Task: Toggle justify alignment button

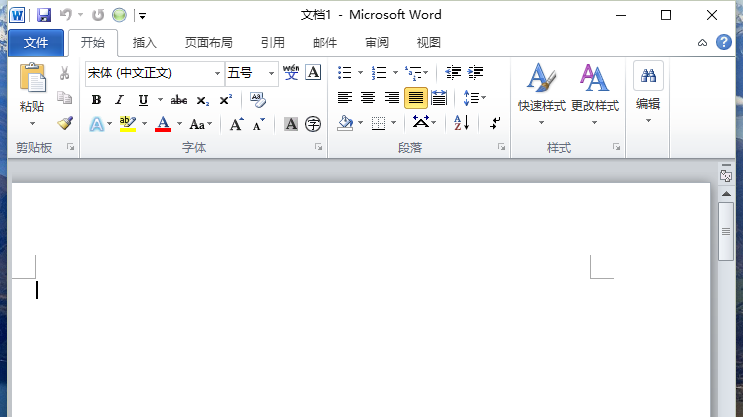Action: tap(416, 98)
